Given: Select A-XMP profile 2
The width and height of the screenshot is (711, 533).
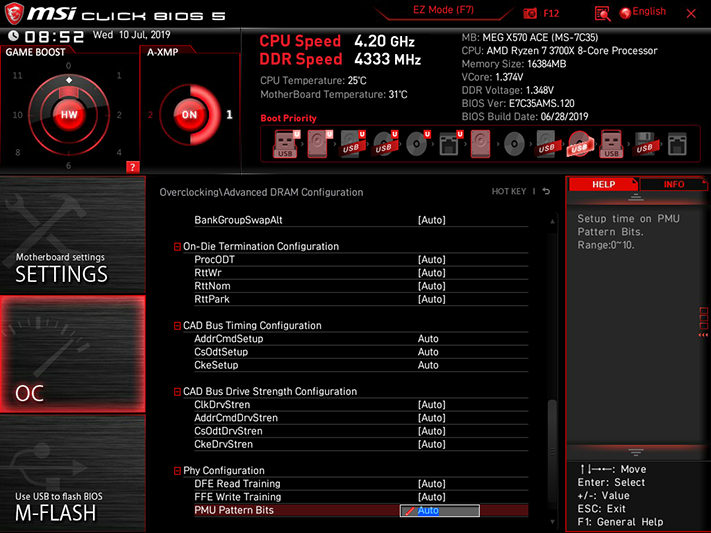Looking at the screenshot, I should click(x=150, y=115).
